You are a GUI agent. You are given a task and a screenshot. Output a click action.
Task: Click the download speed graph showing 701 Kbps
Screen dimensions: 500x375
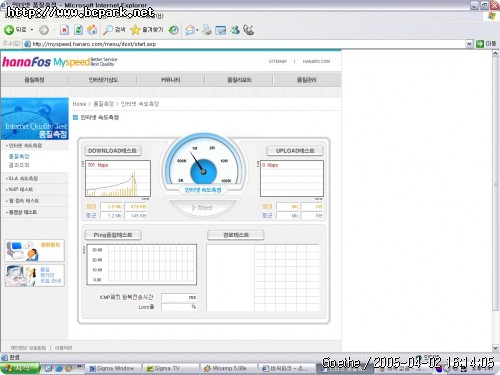118,179
